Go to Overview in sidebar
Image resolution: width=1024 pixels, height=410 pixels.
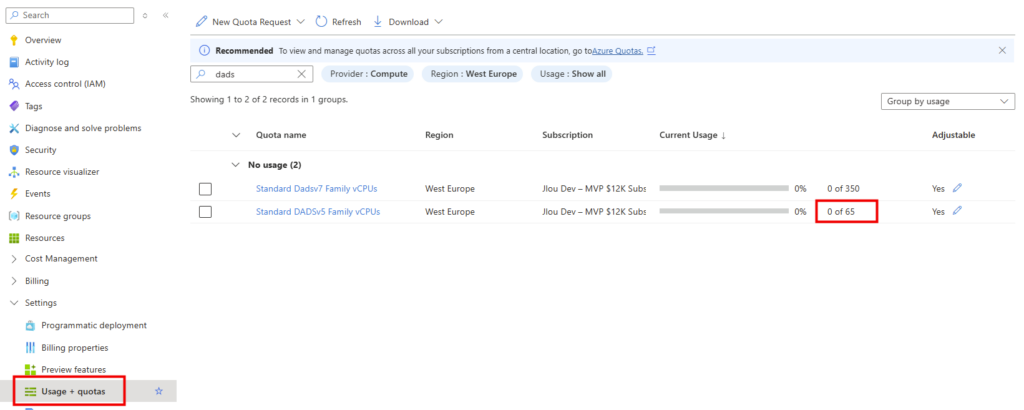click(43, 40)
